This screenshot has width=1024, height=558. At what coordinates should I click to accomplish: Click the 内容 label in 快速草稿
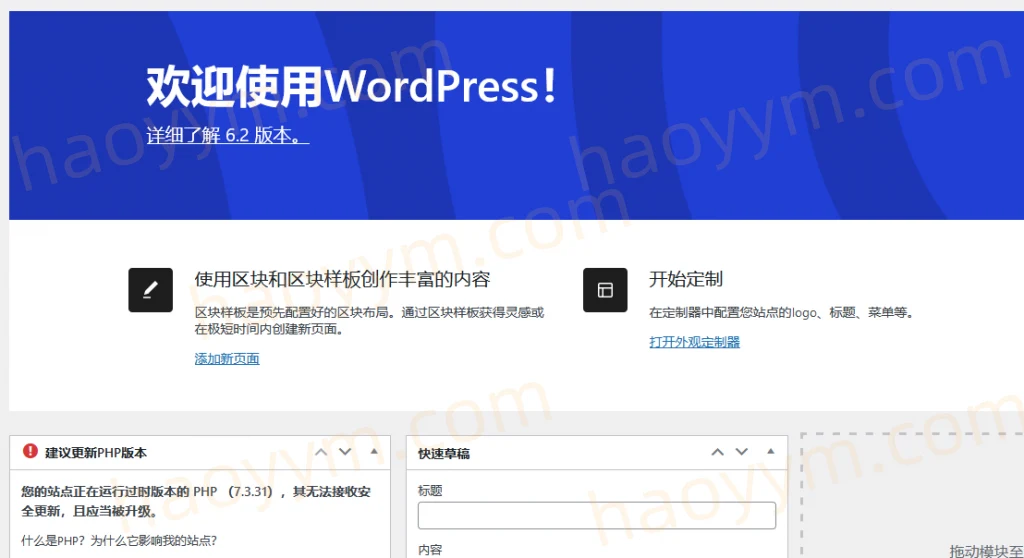coord(430,550)
